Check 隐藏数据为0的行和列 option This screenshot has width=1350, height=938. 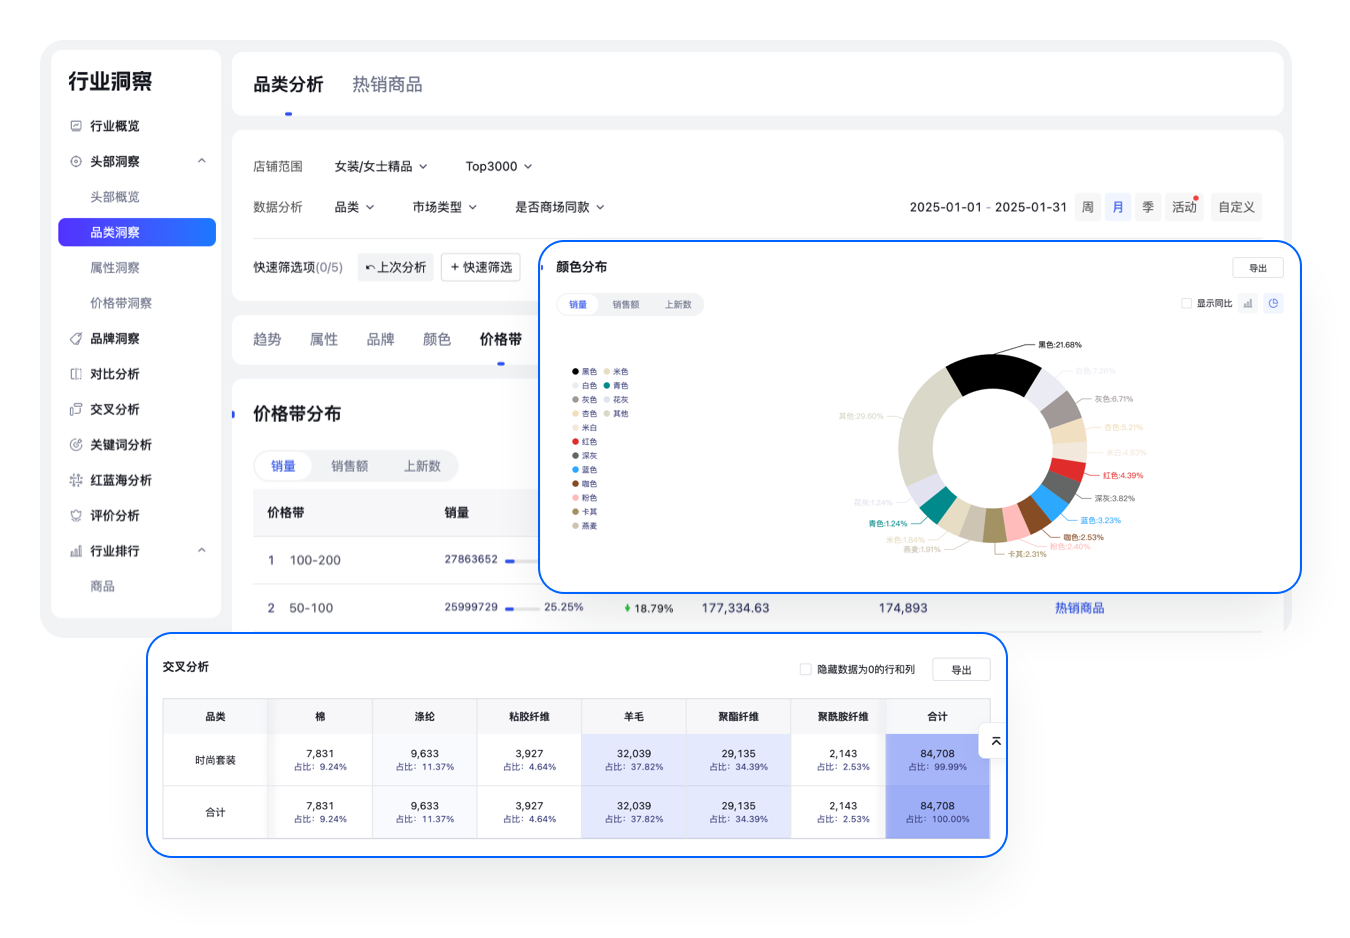tap(805, 669)
